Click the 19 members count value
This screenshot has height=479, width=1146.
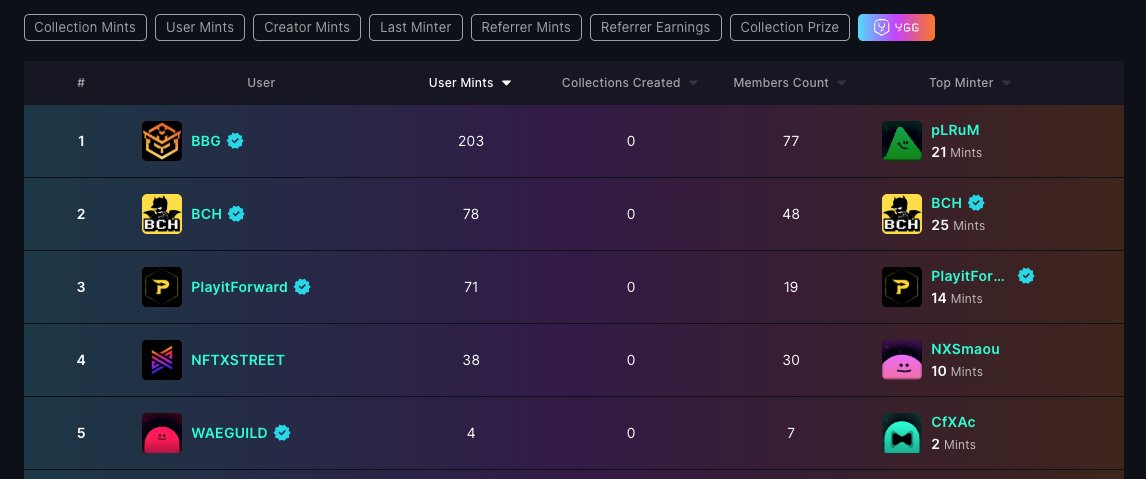pyautogui.click(x=791, y=287)
